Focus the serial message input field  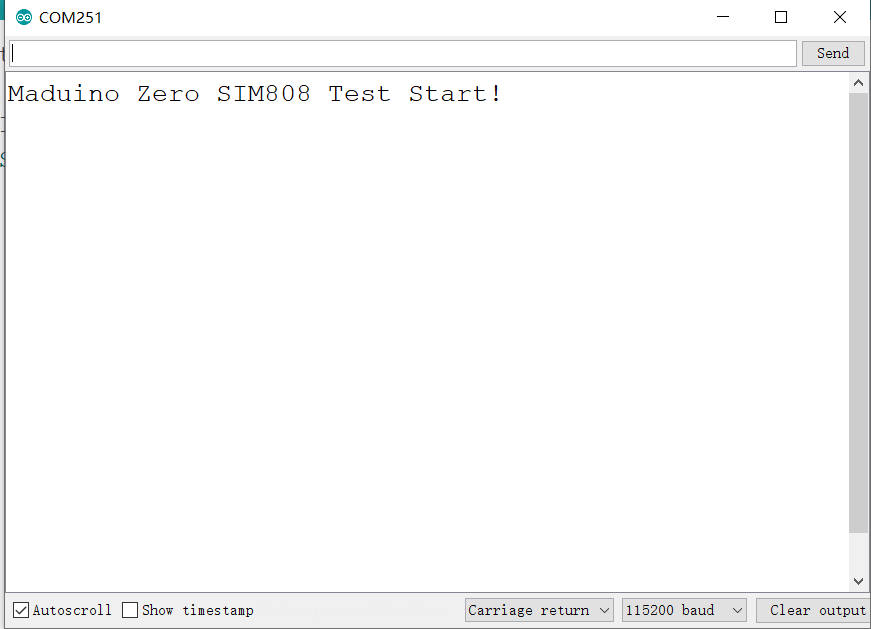[x=403, y=53]
